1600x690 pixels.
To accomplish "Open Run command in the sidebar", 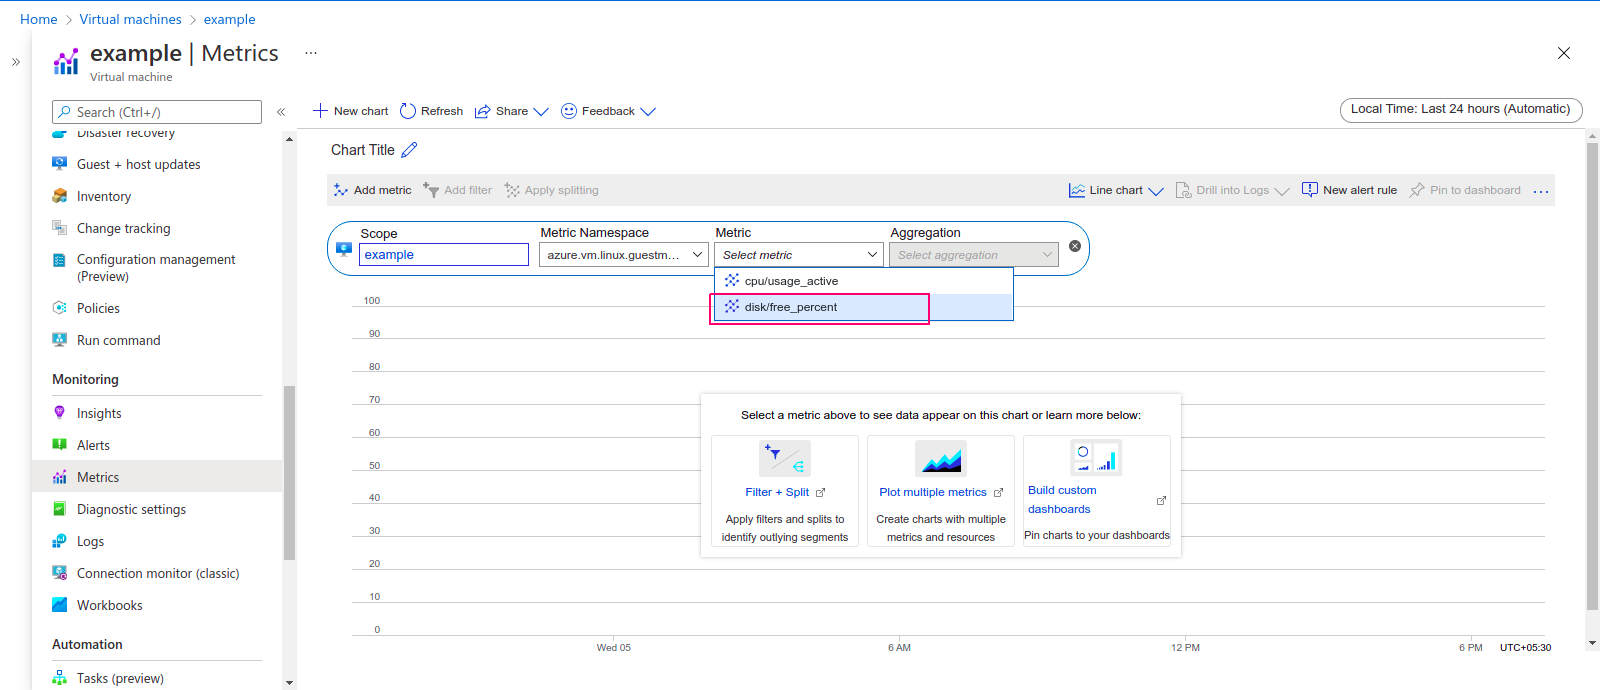I will pyautogui.click(x=118, y=341).
